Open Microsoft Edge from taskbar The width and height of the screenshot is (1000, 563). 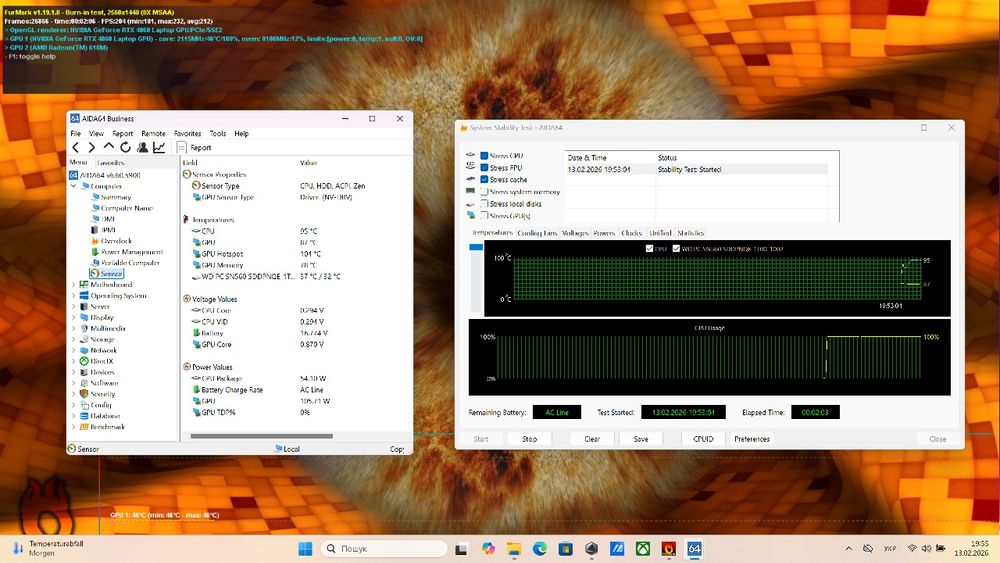540,548
